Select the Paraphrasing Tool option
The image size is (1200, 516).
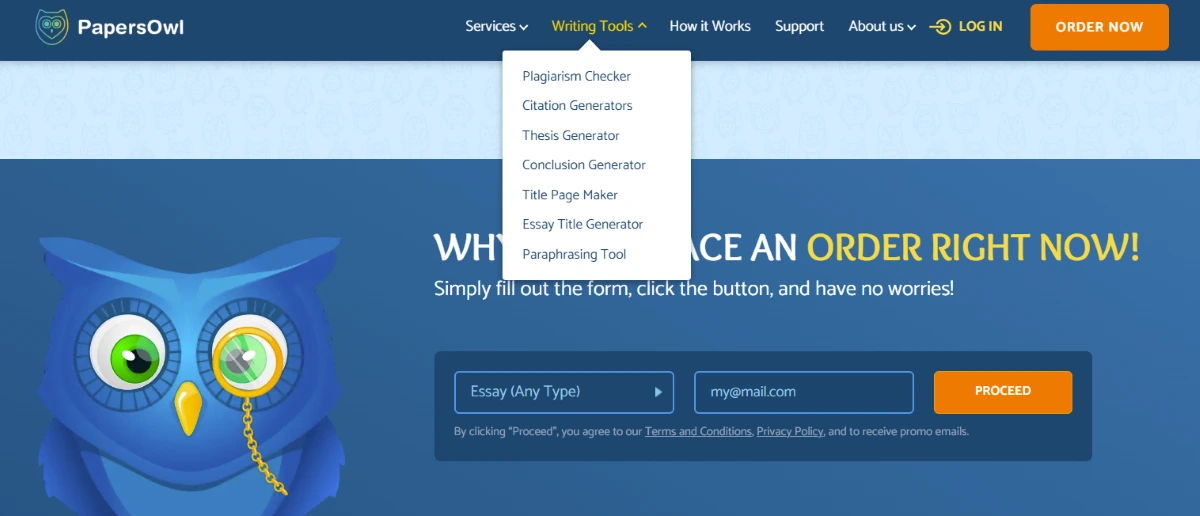coord(573,254)
